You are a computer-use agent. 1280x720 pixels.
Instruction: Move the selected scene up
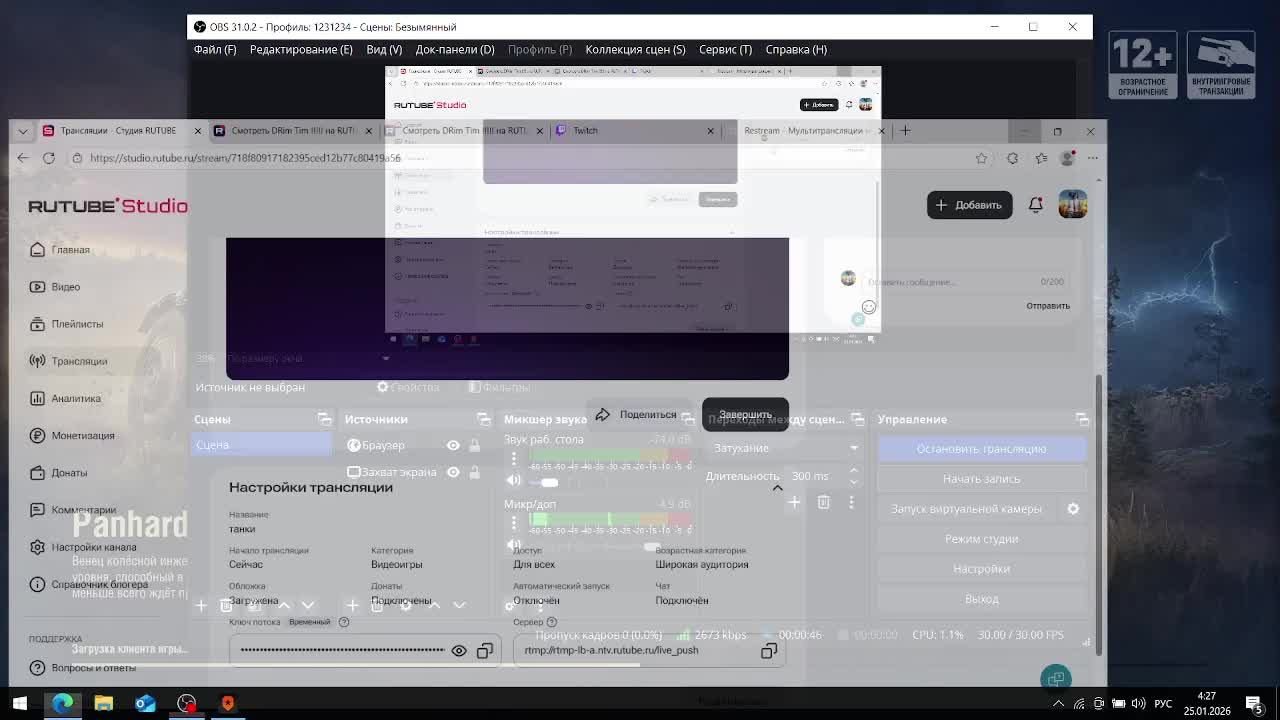[x=284, y=605]
